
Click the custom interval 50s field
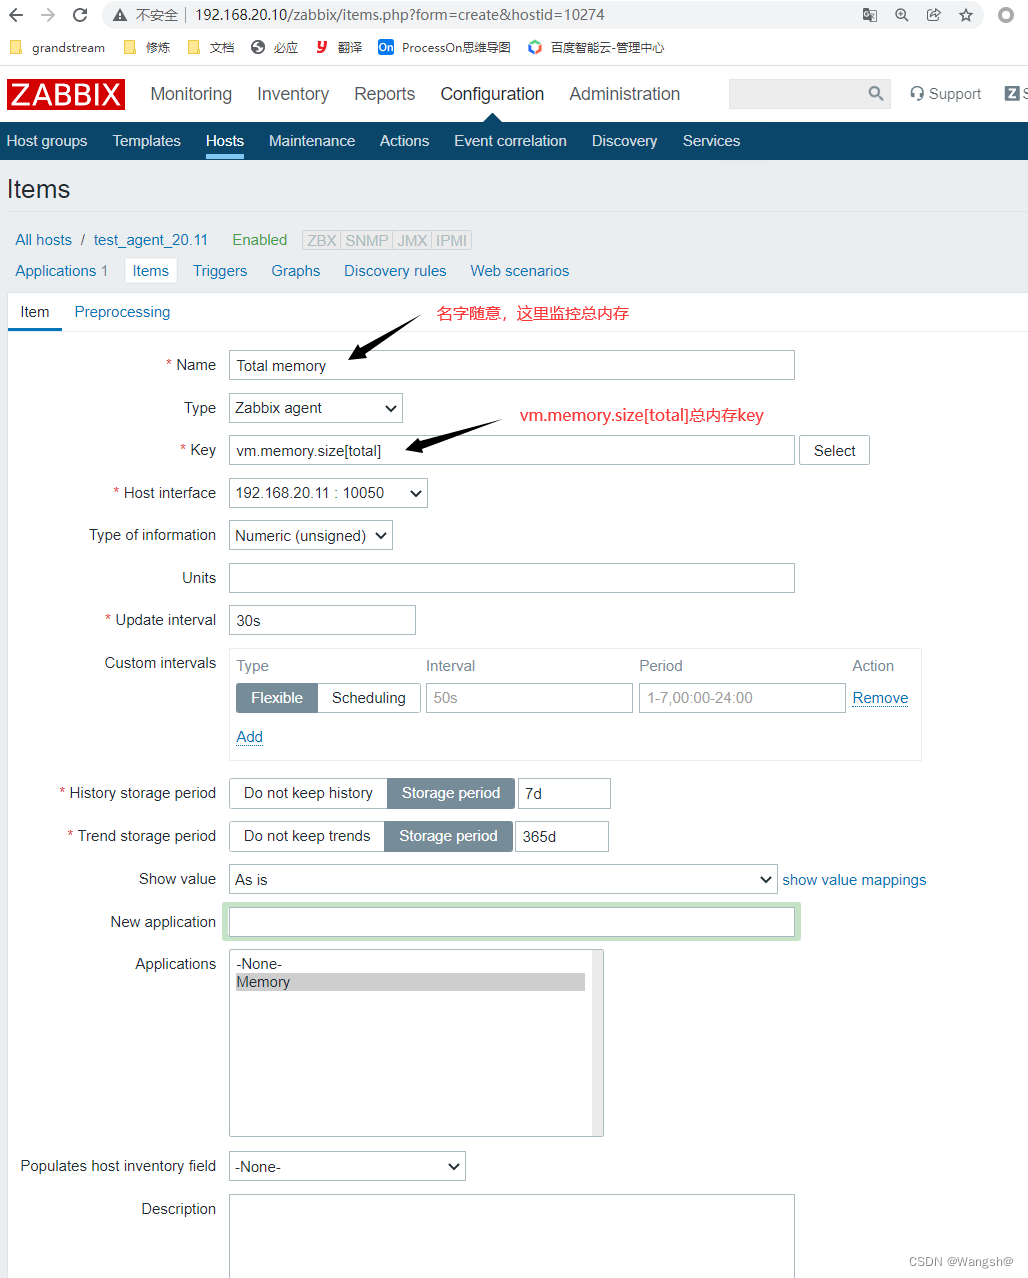pos(529,698)
